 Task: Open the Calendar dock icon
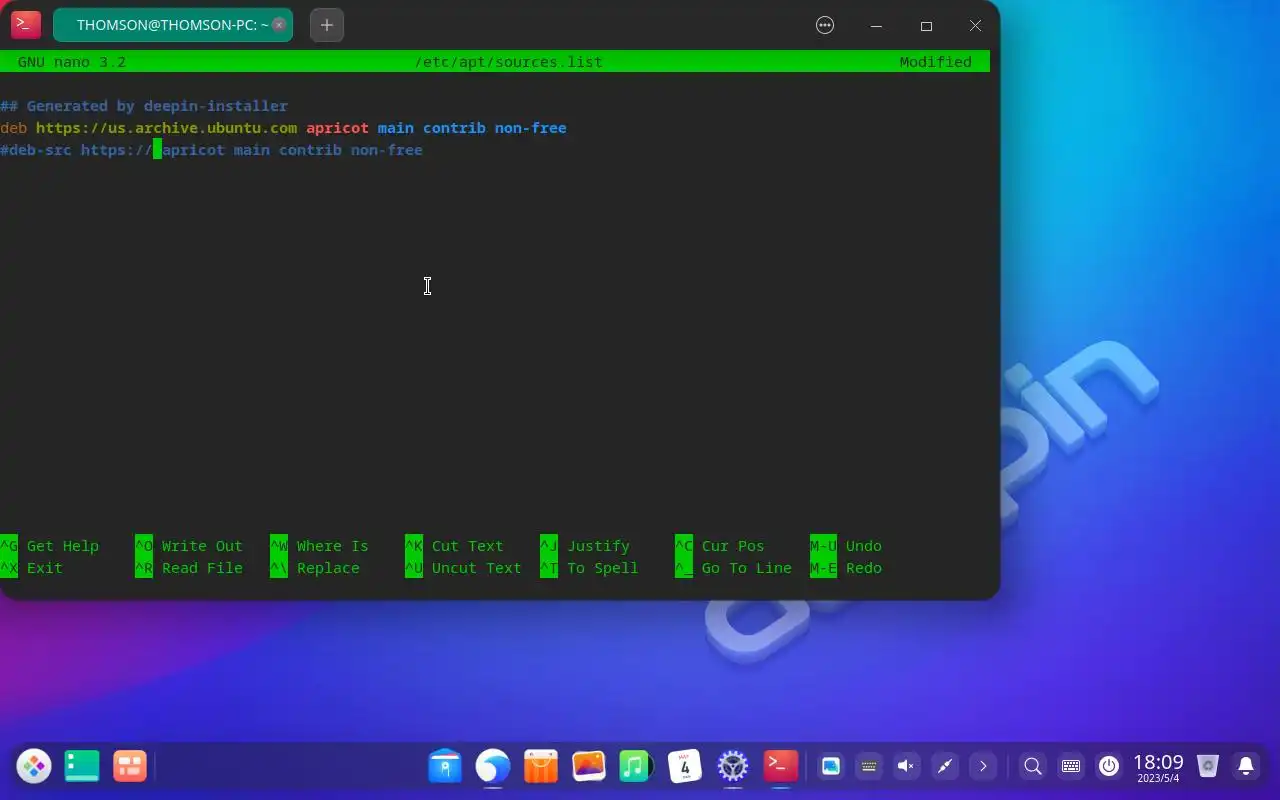pos(685,767)
